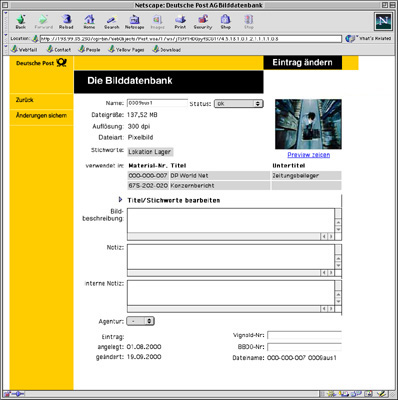Click the Bildbeschreibung text area

click(x=231, y=220)
